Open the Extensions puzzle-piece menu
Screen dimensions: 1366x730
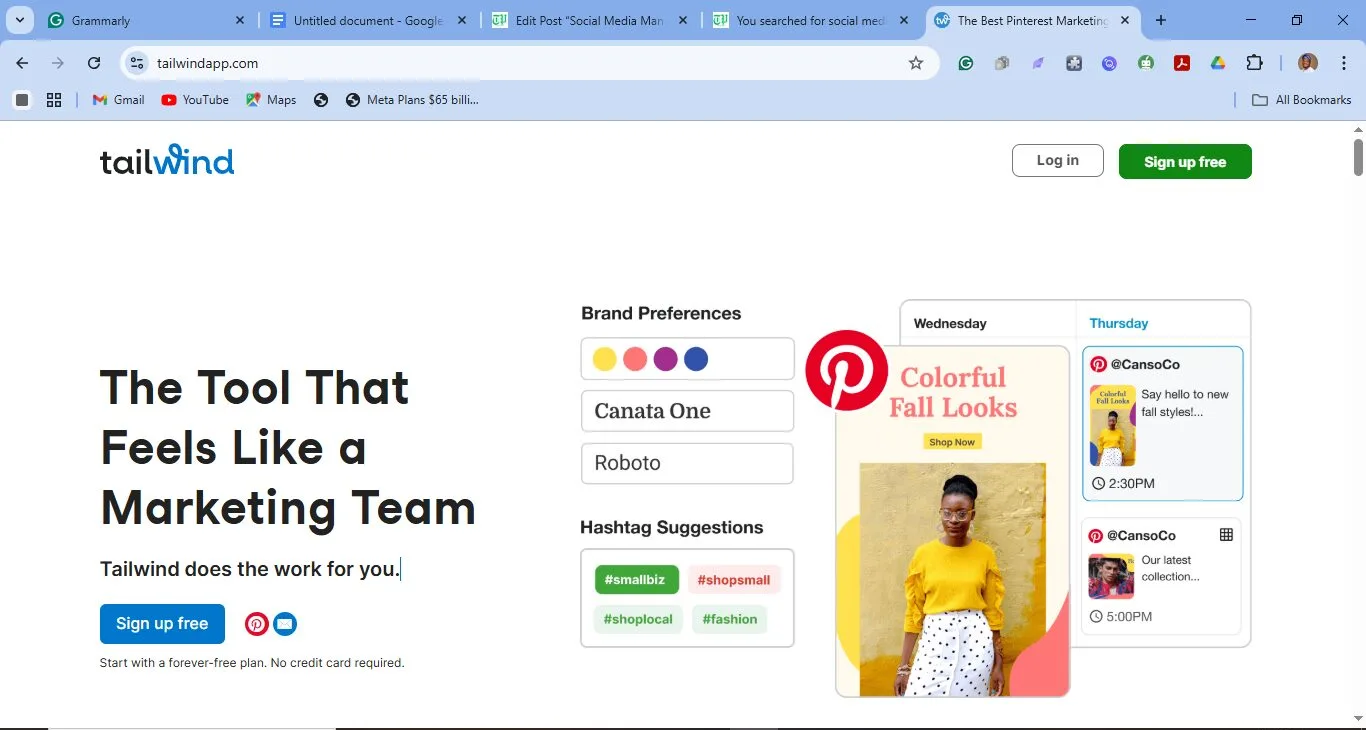point(1255,63)
